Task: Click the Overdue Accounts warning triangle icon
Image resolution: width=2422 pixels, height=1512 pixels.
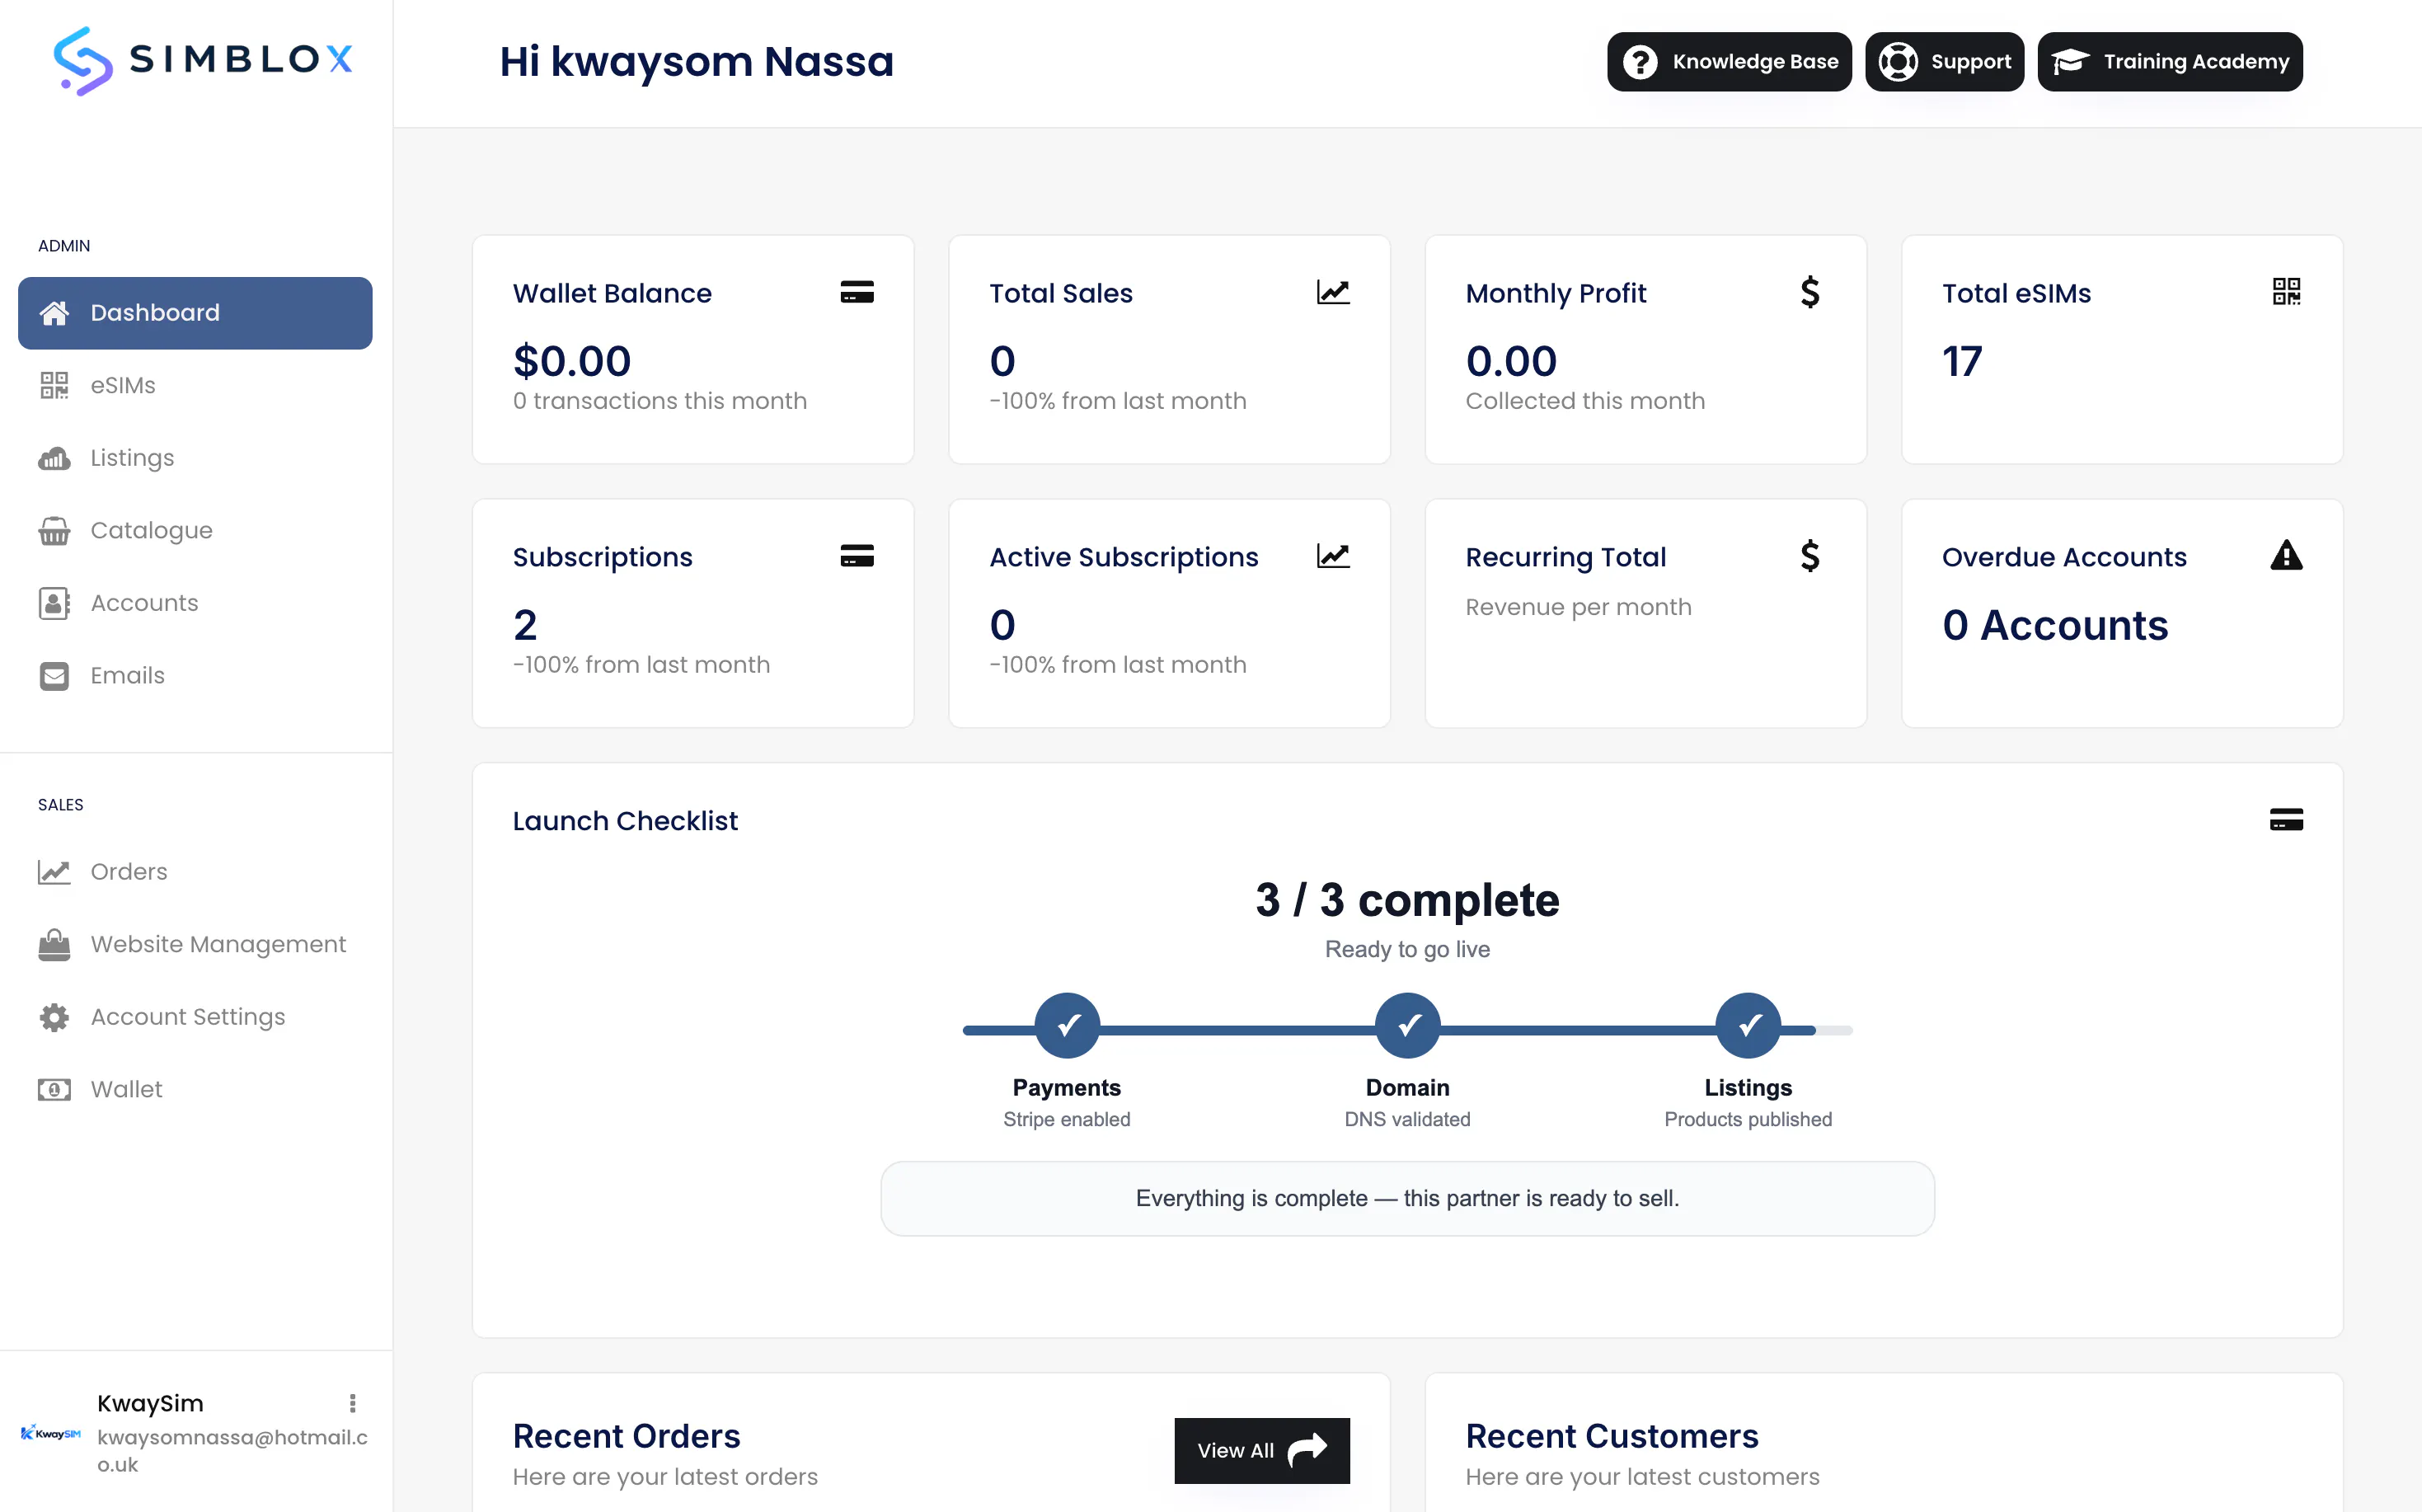Action: pos(2286,555)
